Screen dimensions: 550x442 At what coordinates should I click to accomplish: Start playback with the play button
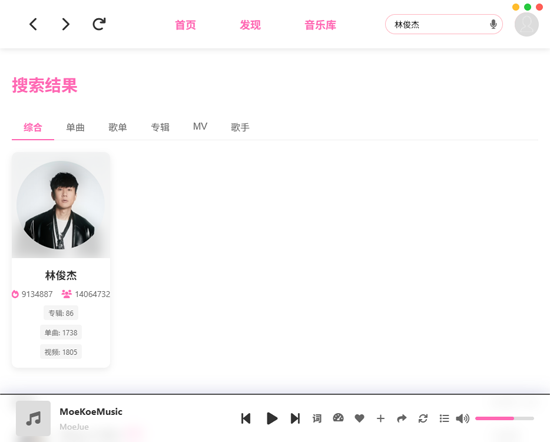(272, 418)
